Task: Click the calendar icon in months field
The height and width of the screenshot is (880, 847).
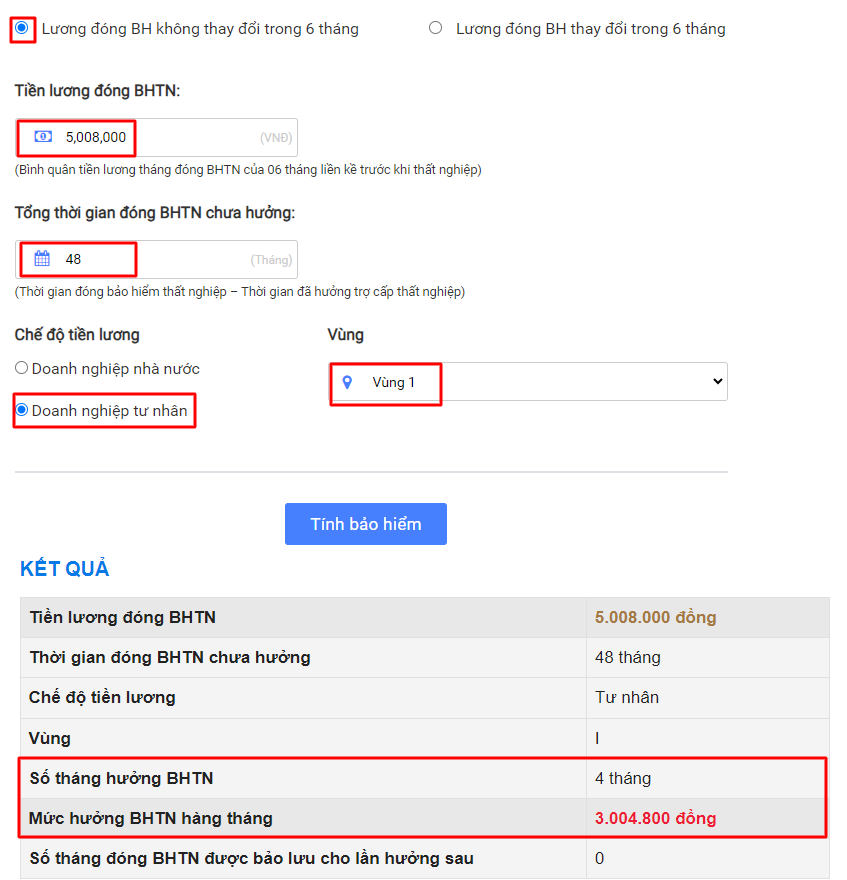Action: pyautogui.click(x=42, y=259)
